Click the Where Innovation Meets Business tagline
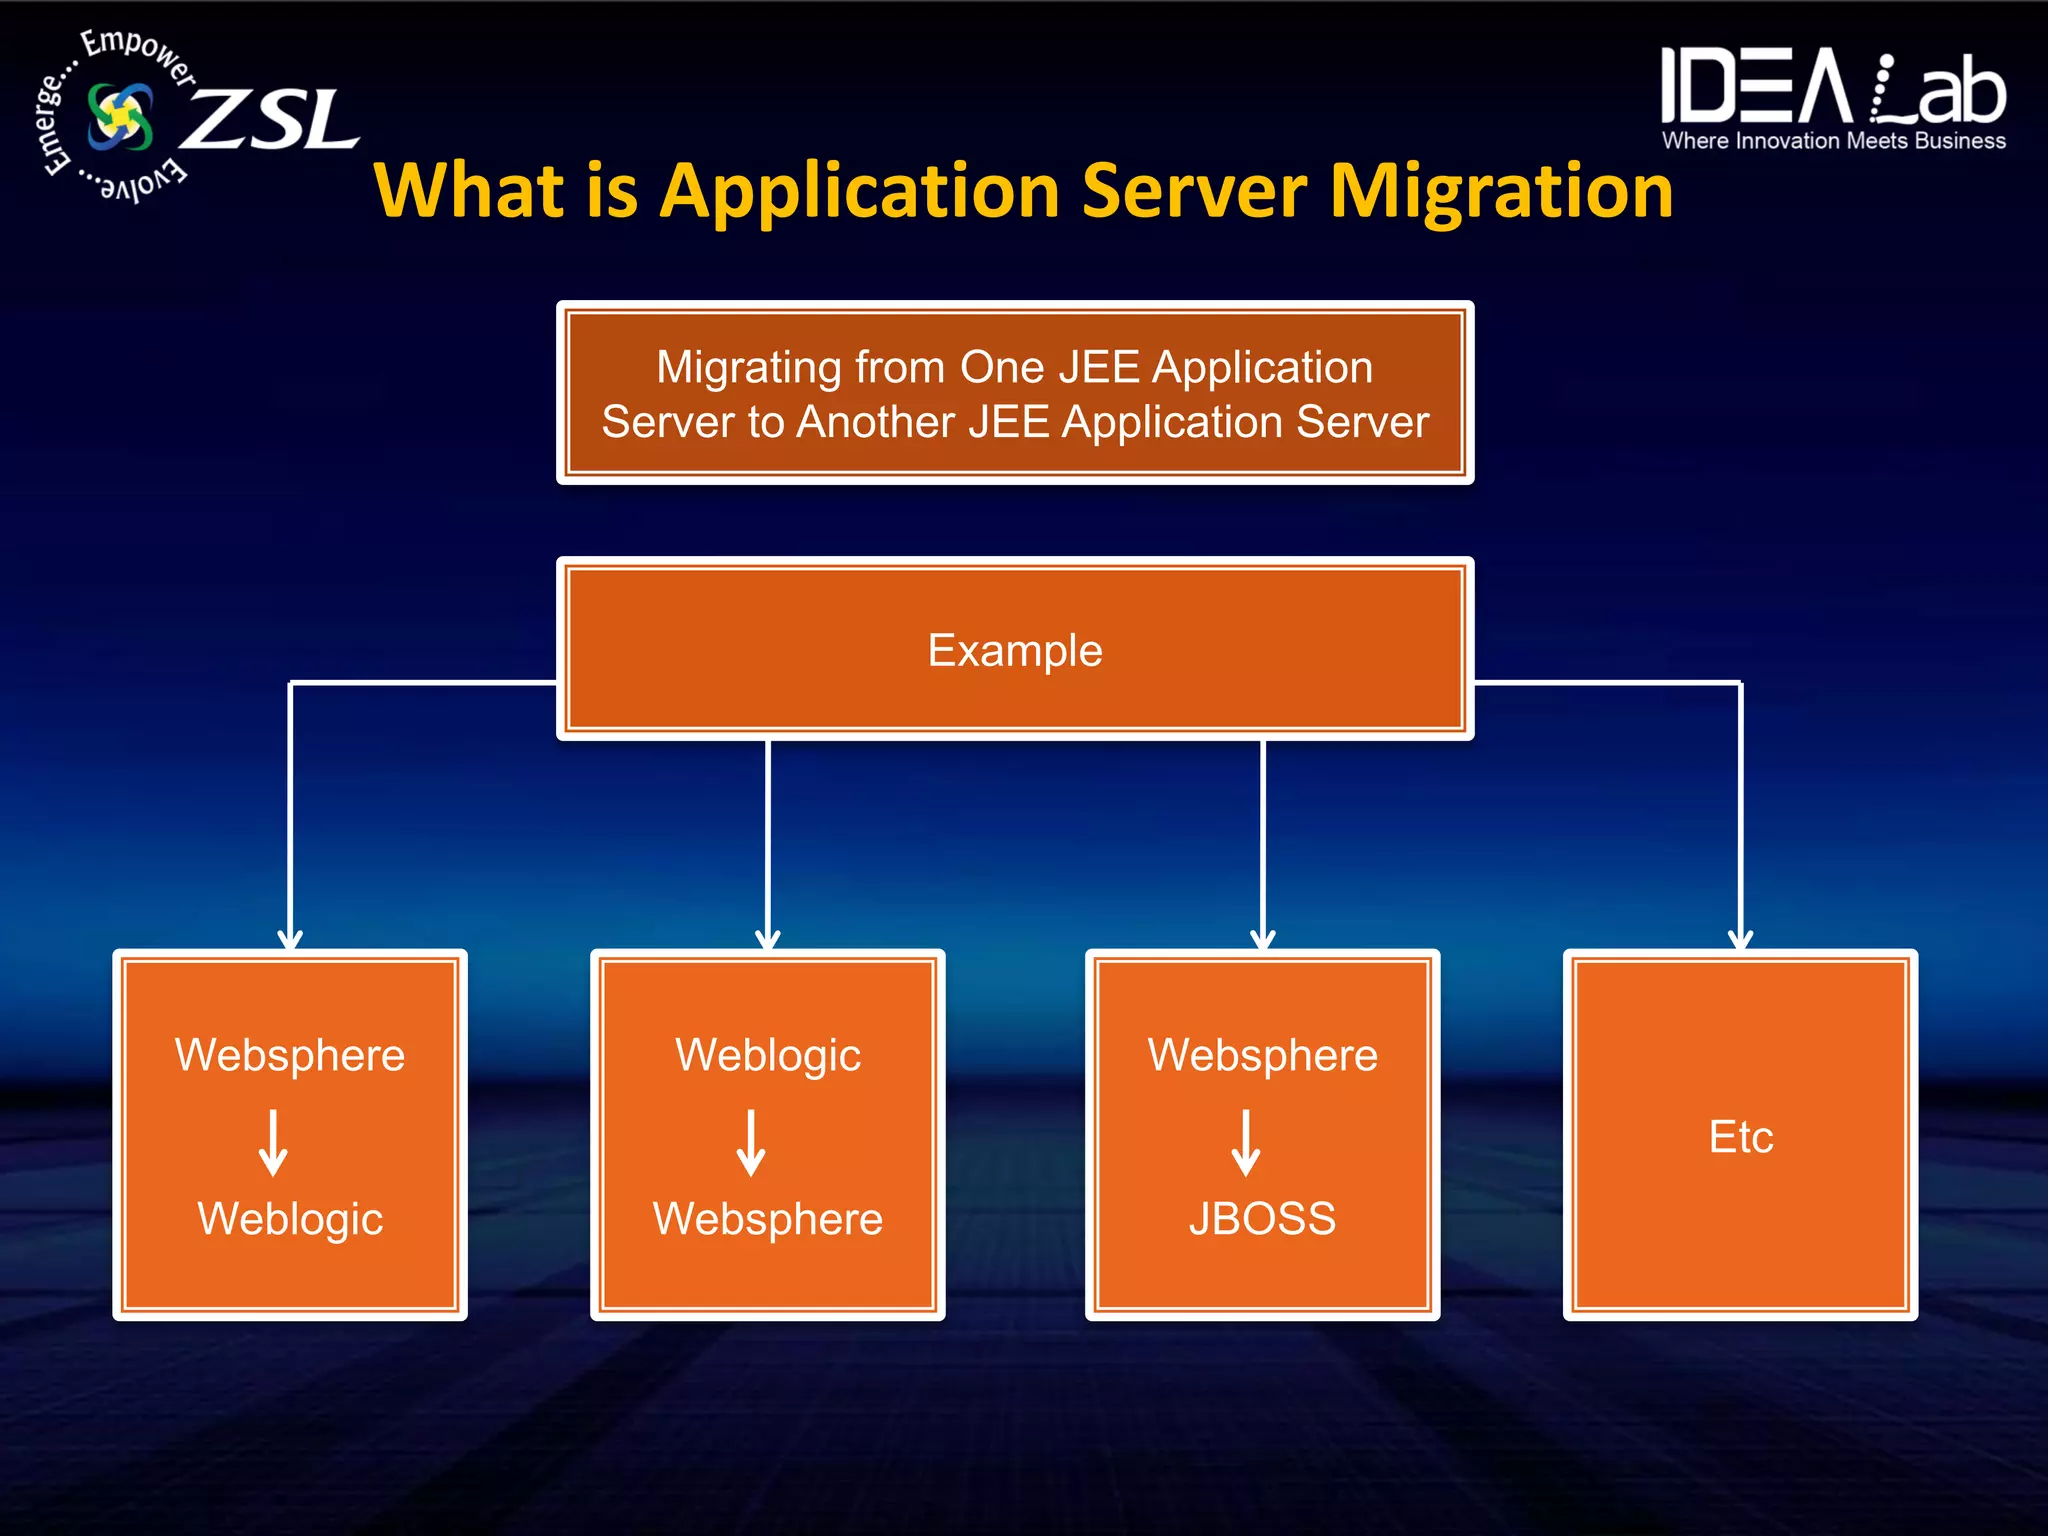The height and width of the screenshot is (1536, 2048). tap(1833, 141)
